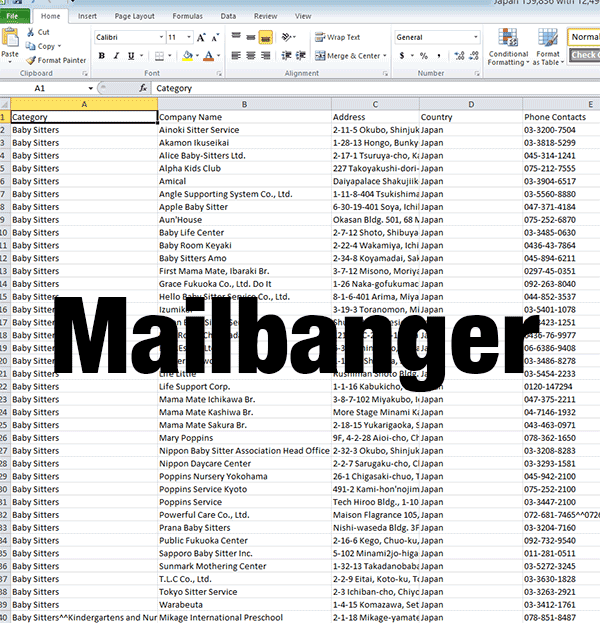Apply cell borders with the Borders icon
Viewport: 600px width, 623px height.
click(x=159, y=56)
